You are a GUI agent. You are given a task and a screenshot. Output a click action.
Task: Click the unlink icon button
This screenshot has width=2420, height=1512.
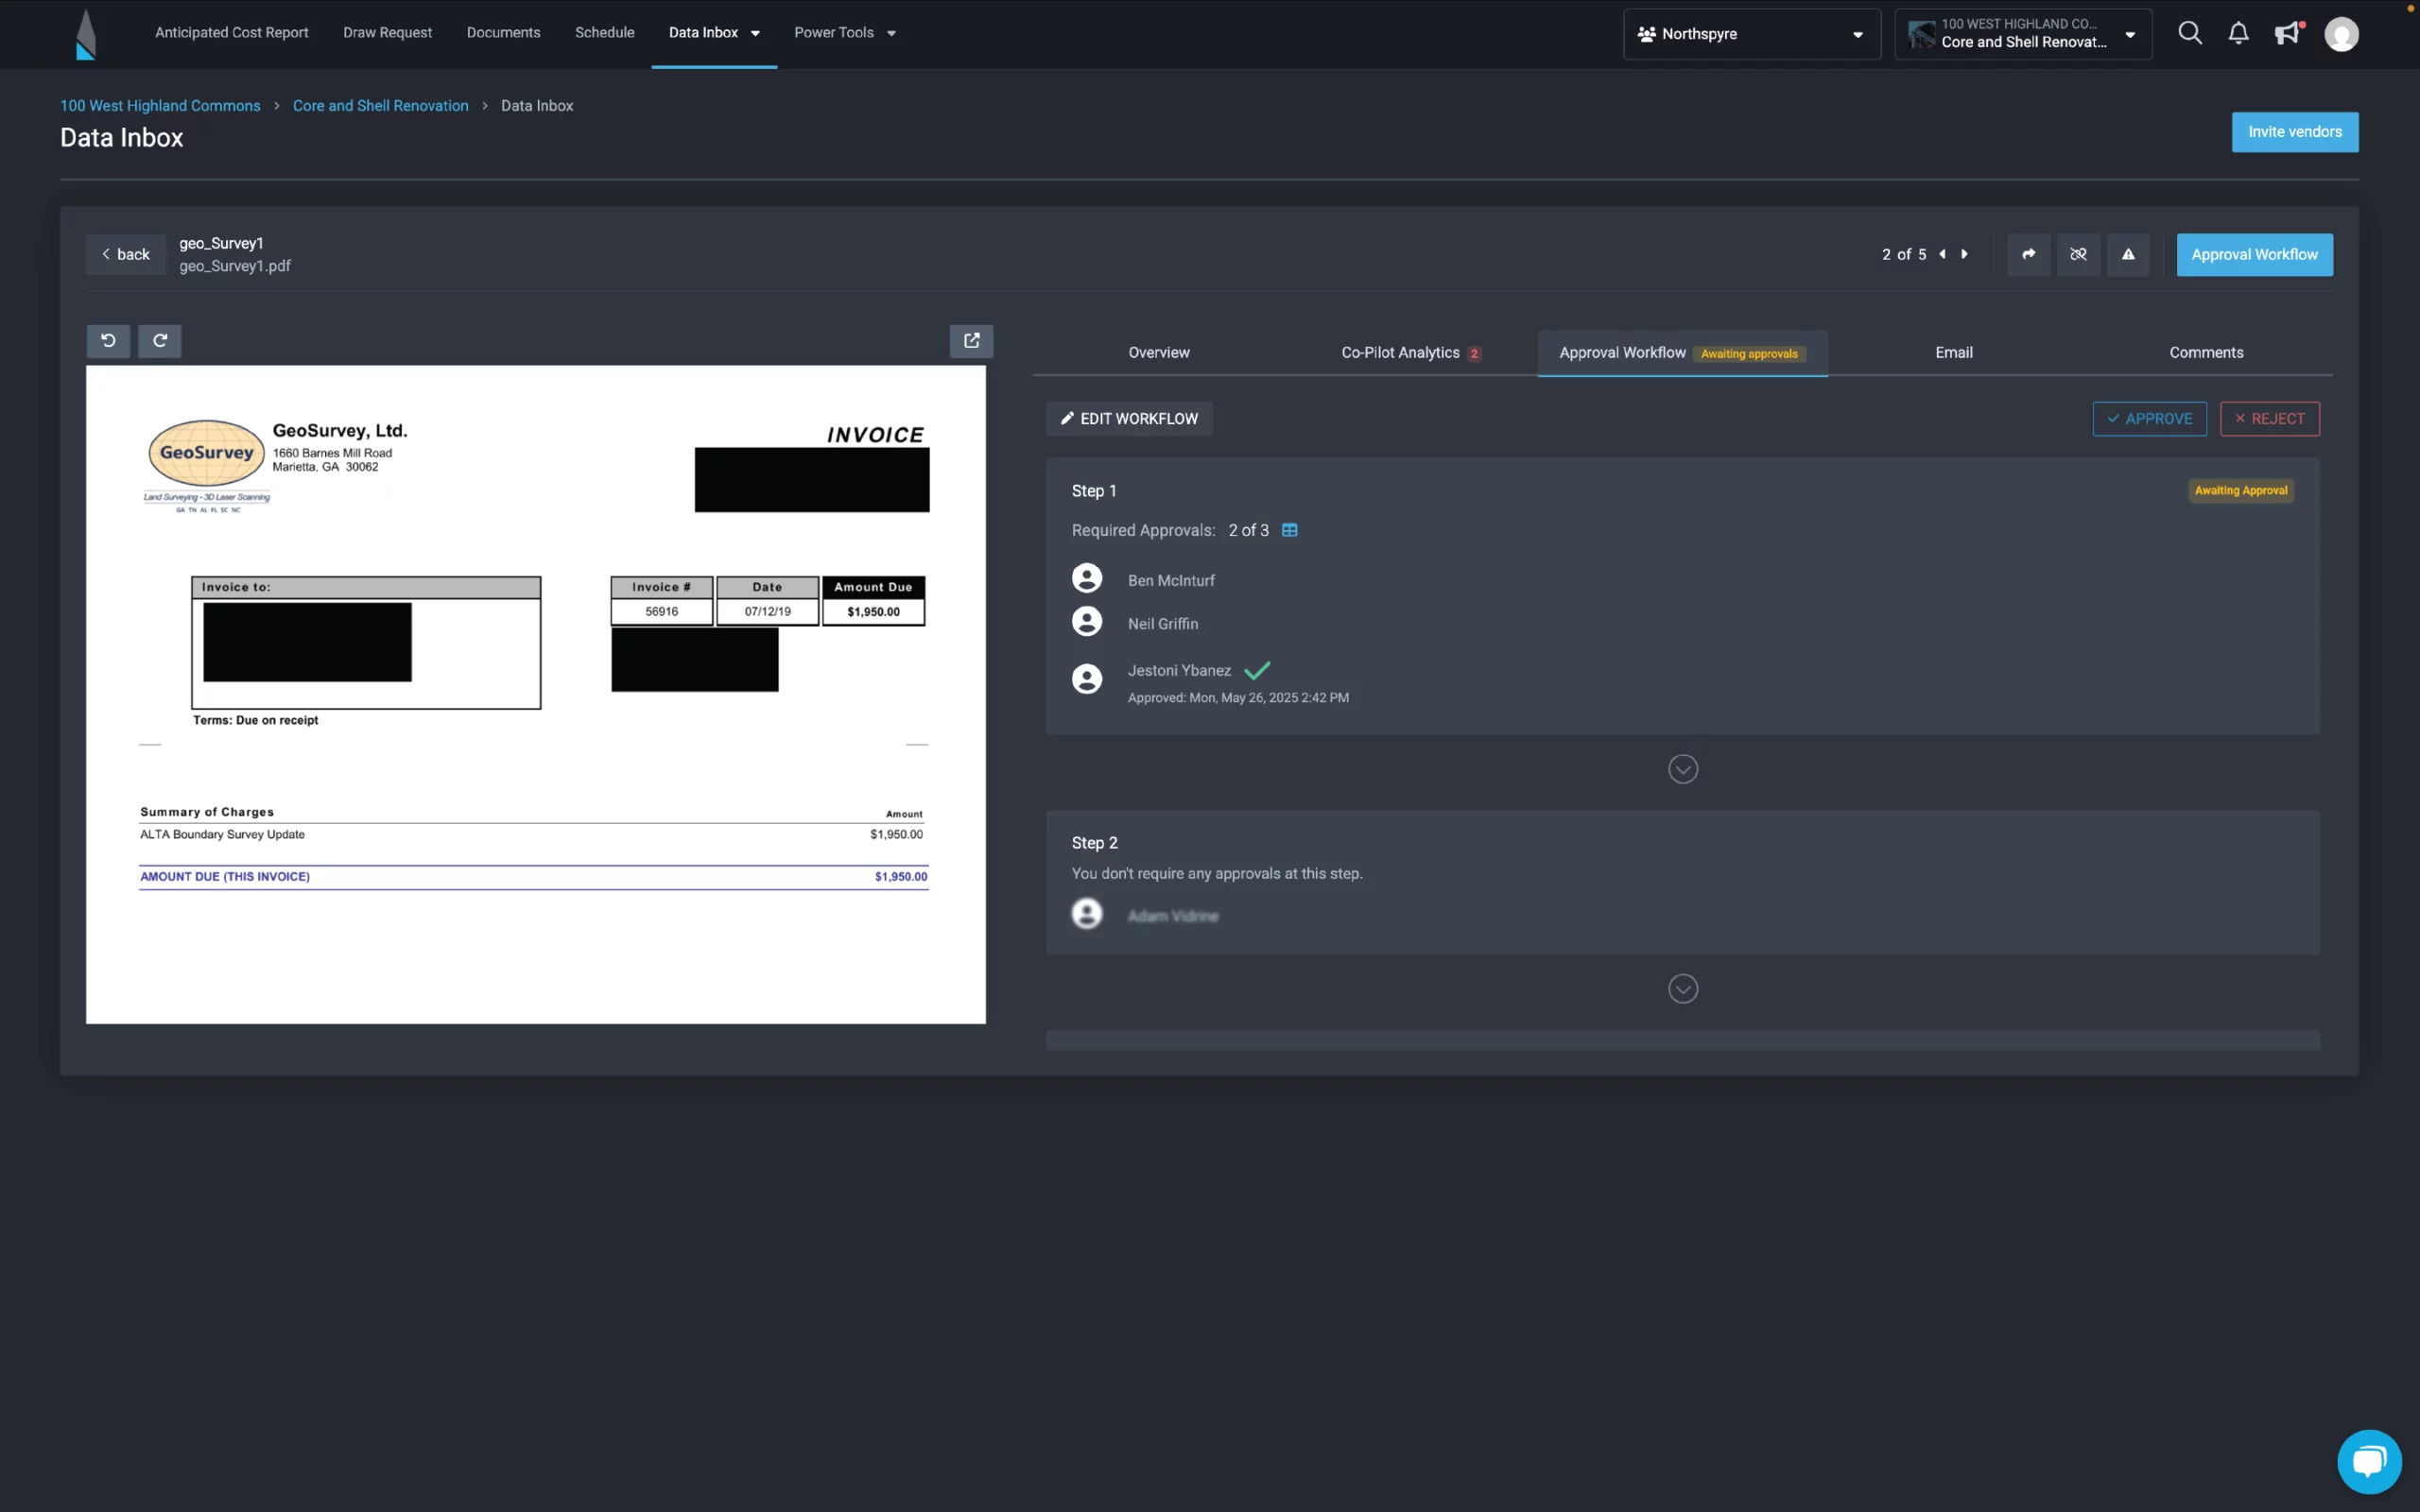pyautogui.click(x=2078, y=255)
